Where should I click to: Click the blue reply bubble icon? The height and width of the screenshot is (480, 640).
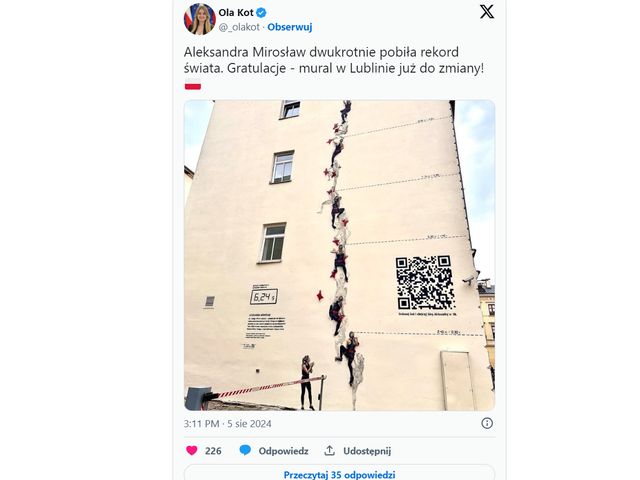click(x=245, y=451)
